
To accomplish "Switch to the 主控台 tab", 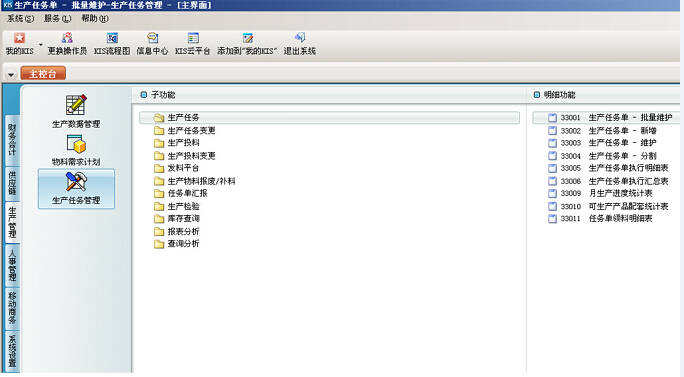I will 43,74.
